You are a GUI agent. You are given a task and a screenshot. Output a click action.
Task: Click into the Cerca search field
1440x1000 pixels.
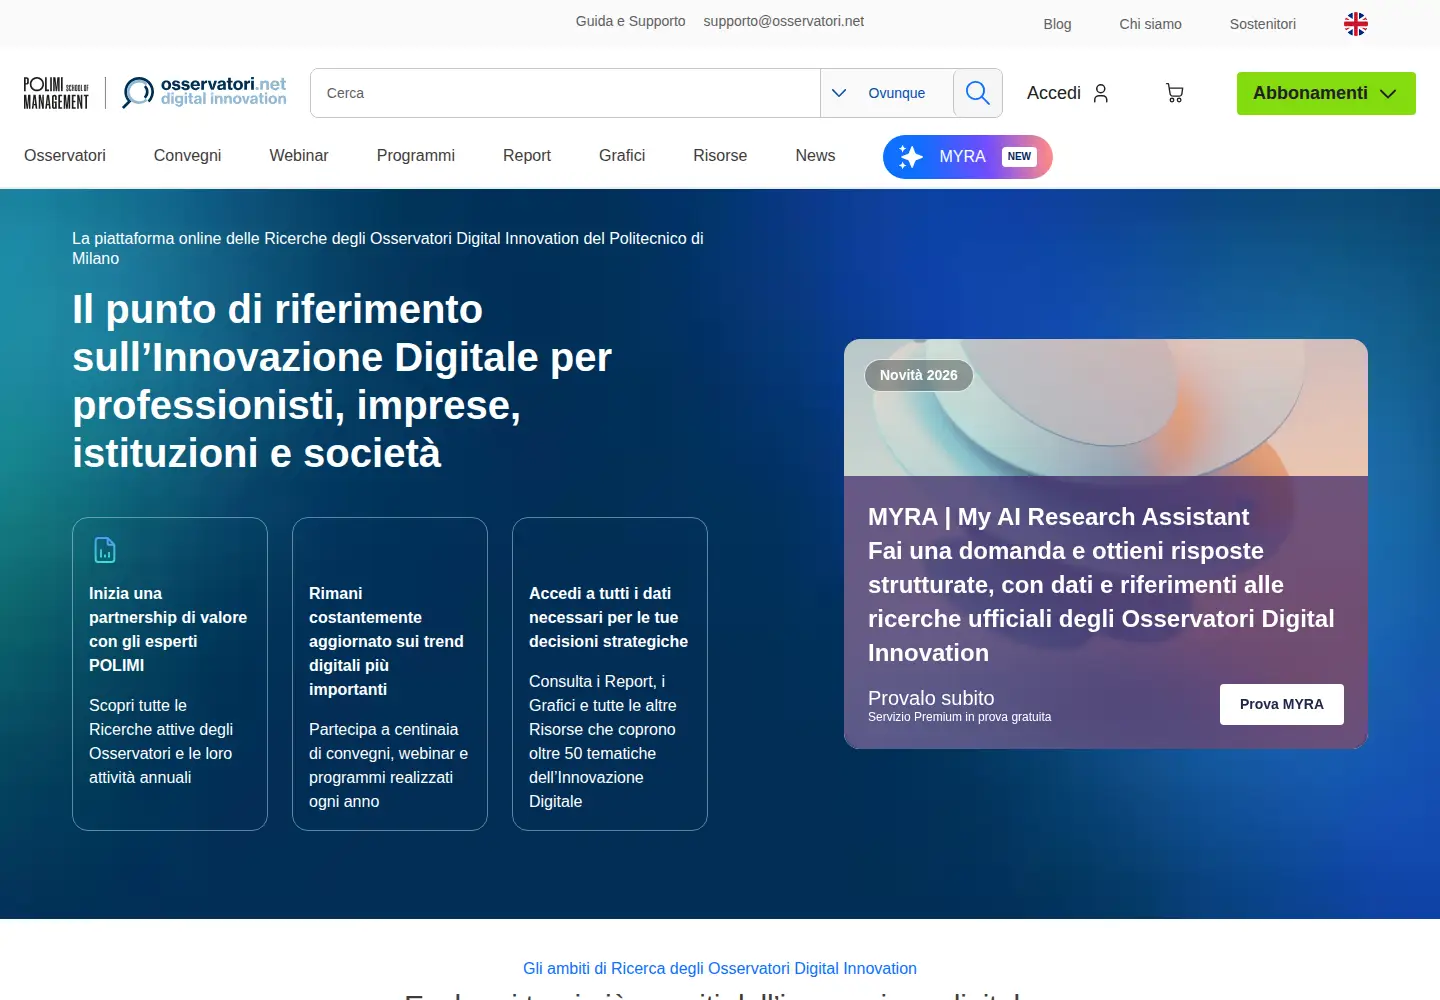point(565,93)
